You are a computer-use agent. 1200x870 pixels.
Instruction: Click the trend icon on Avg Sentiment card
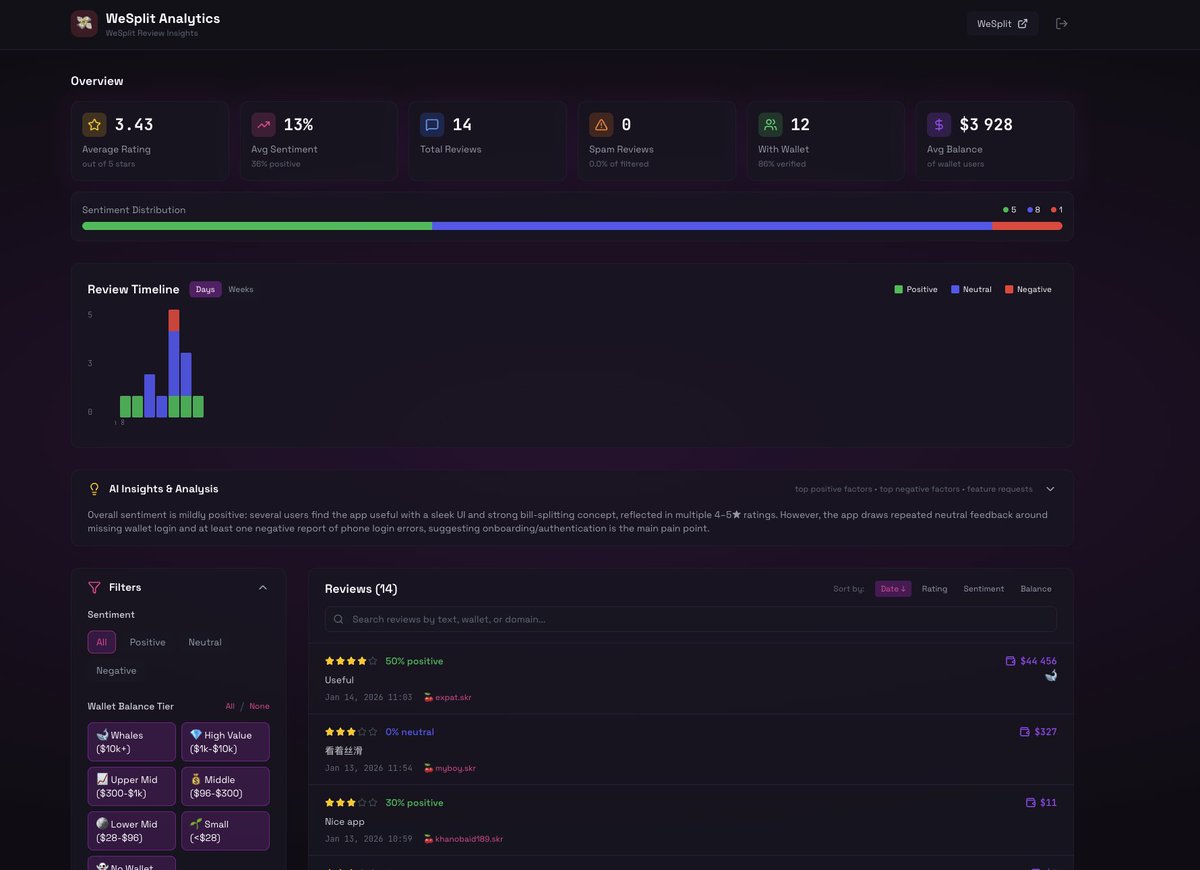pyautogui.click(x=263, y=125)
